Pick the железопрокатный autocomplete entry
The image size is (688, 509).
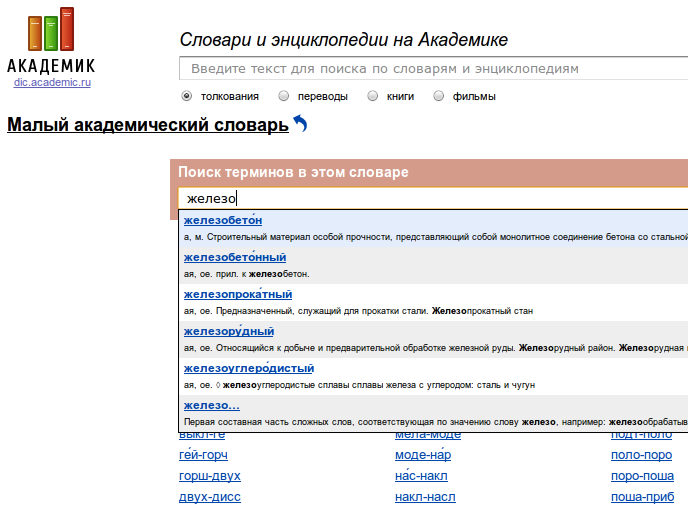point(238,294)
